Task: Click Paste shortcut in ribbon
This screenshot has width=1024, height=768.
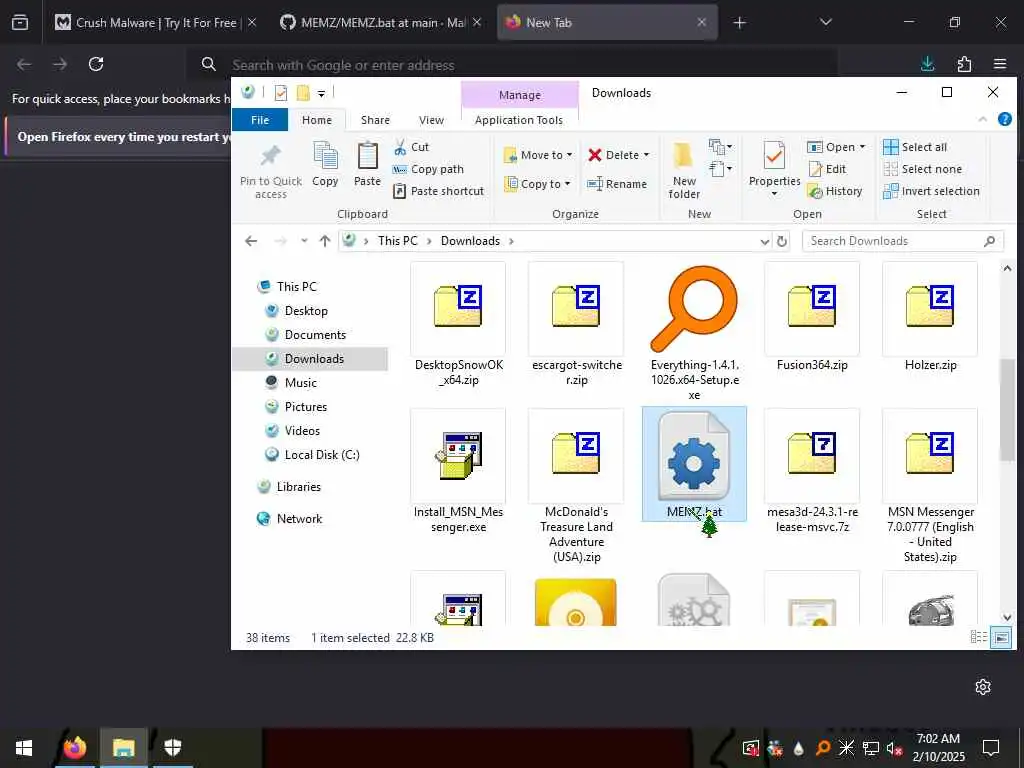Action: [439, 191]
